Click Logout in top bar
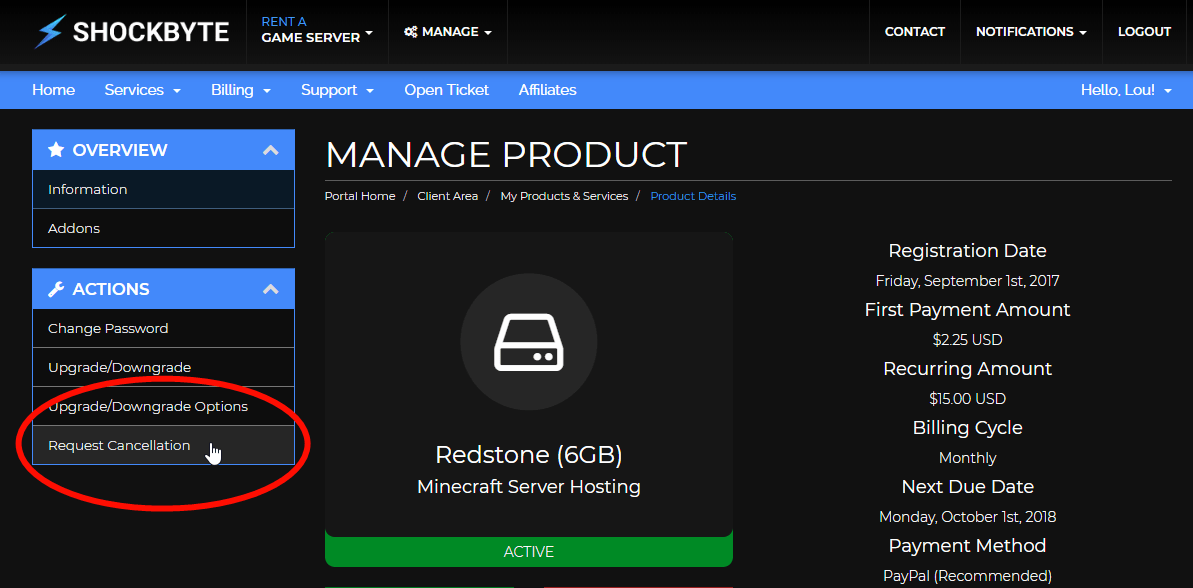Screen dimensions: 1193x588 [1144, 32]
